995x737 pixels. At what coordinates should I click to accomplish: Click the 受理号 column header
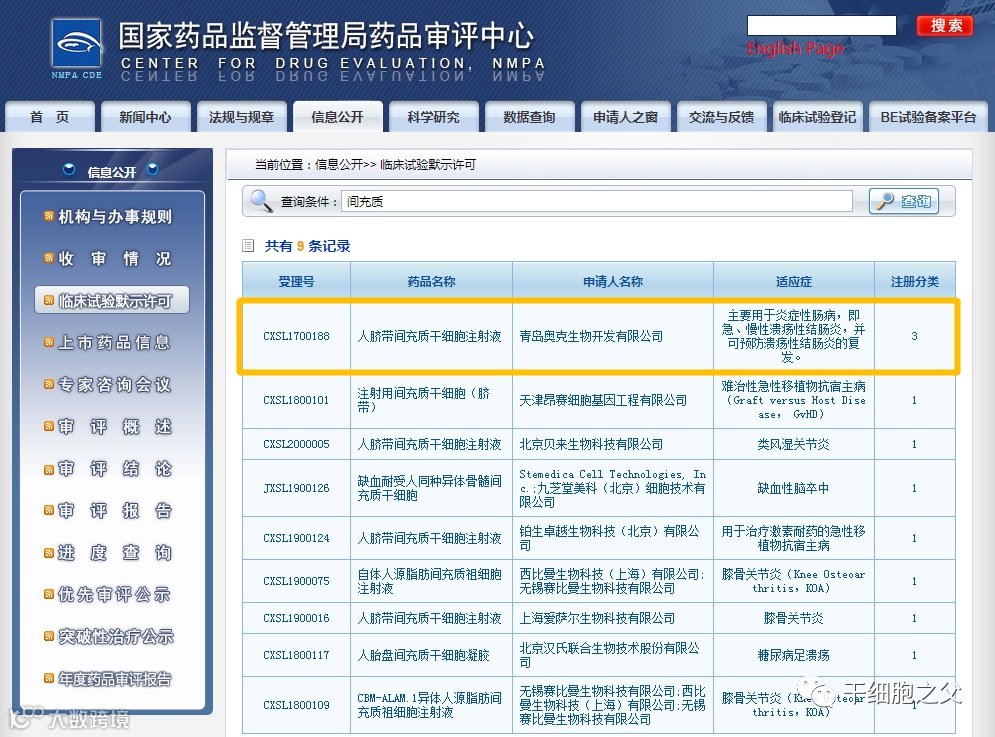pyautogui.click(x=296, y=281)
